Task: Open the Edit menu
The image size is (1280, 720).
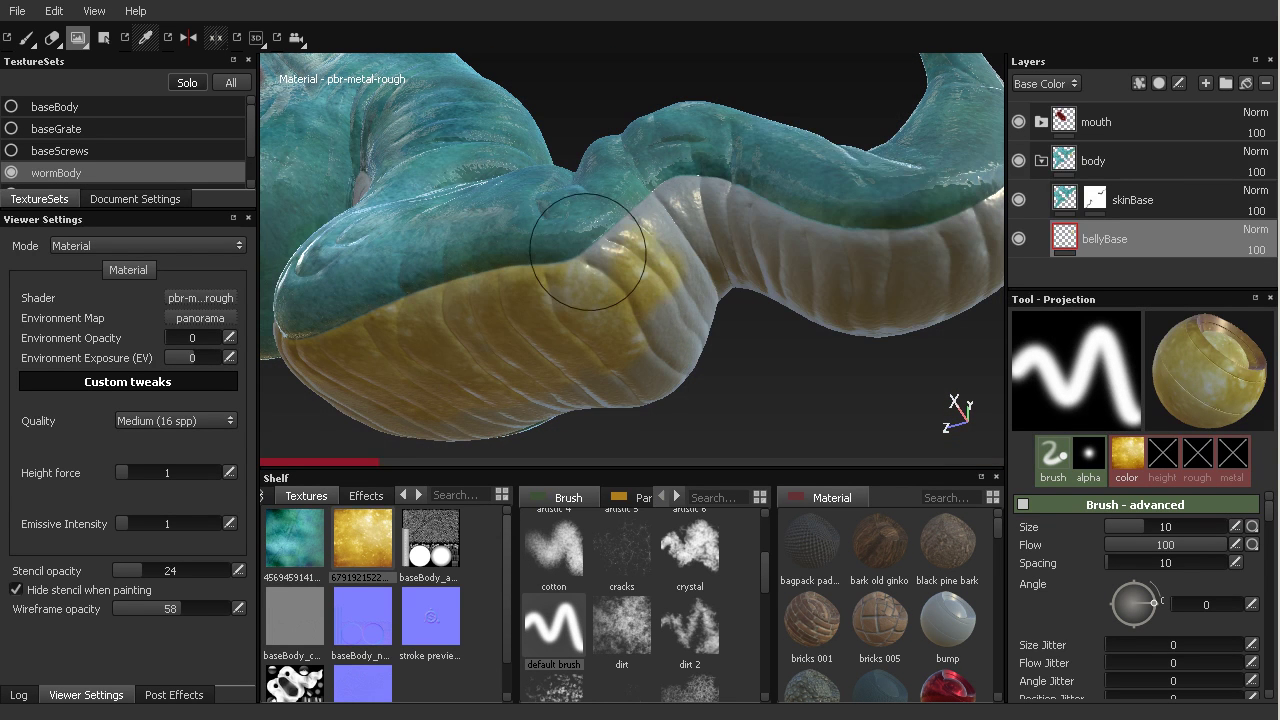Action: [x=54, y=11]
